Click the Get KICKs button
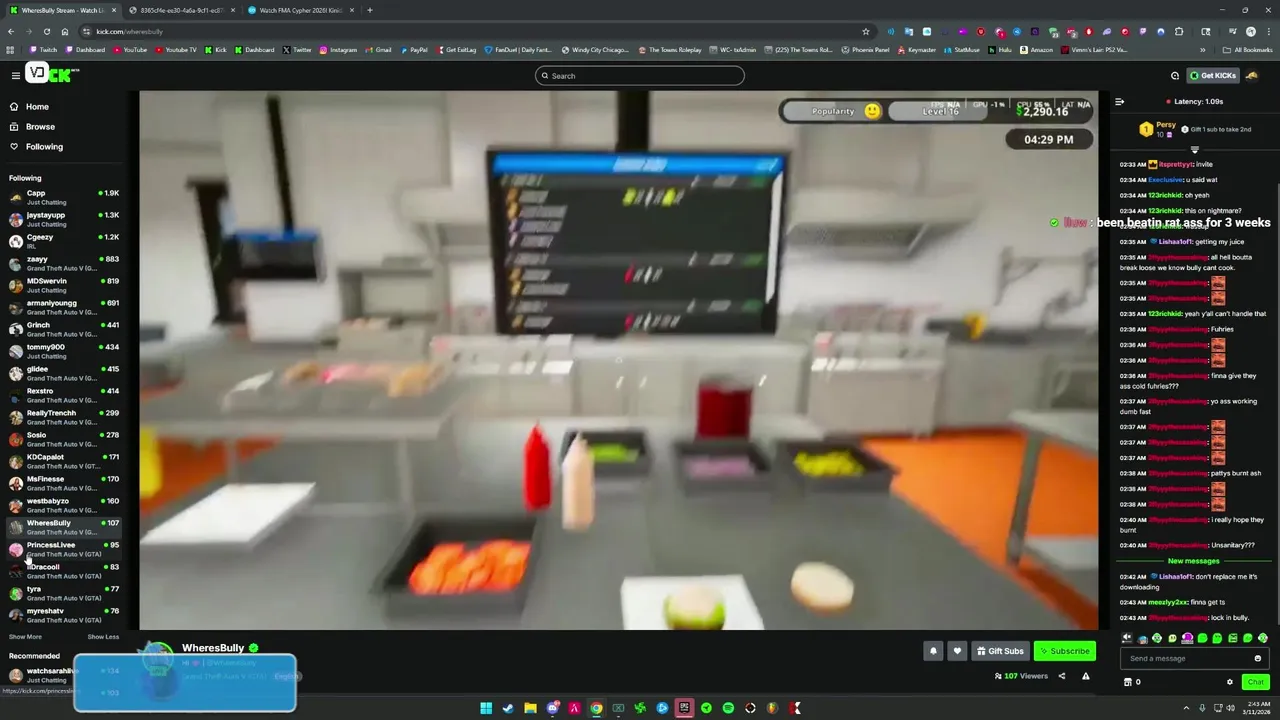Screen dimensions: 1280x720 [x=1213, y=76]
